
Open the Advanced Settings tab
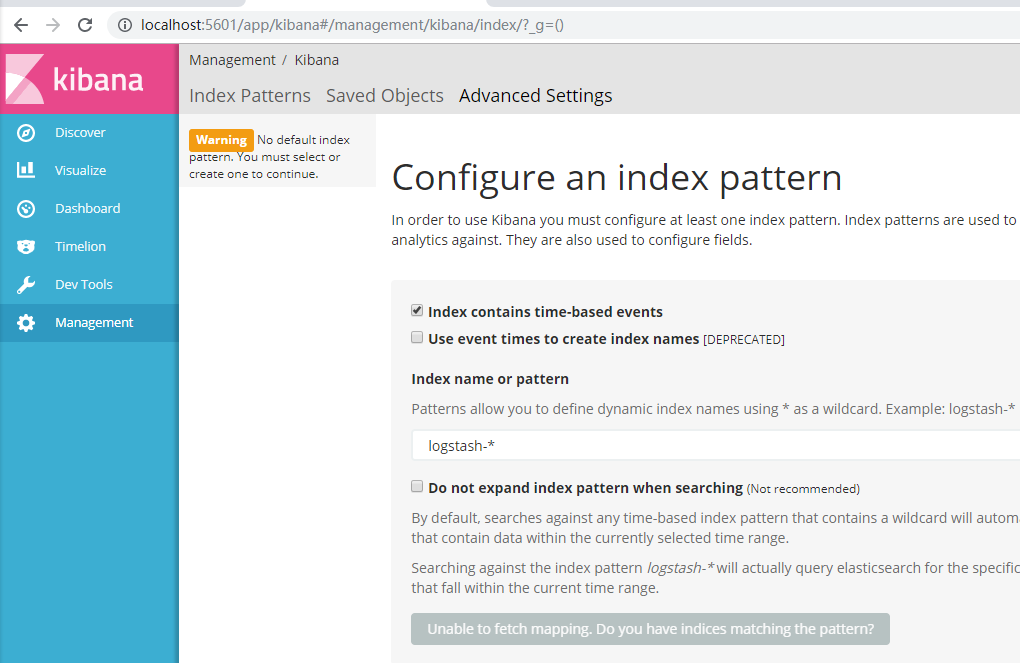(x=535, y=96)
